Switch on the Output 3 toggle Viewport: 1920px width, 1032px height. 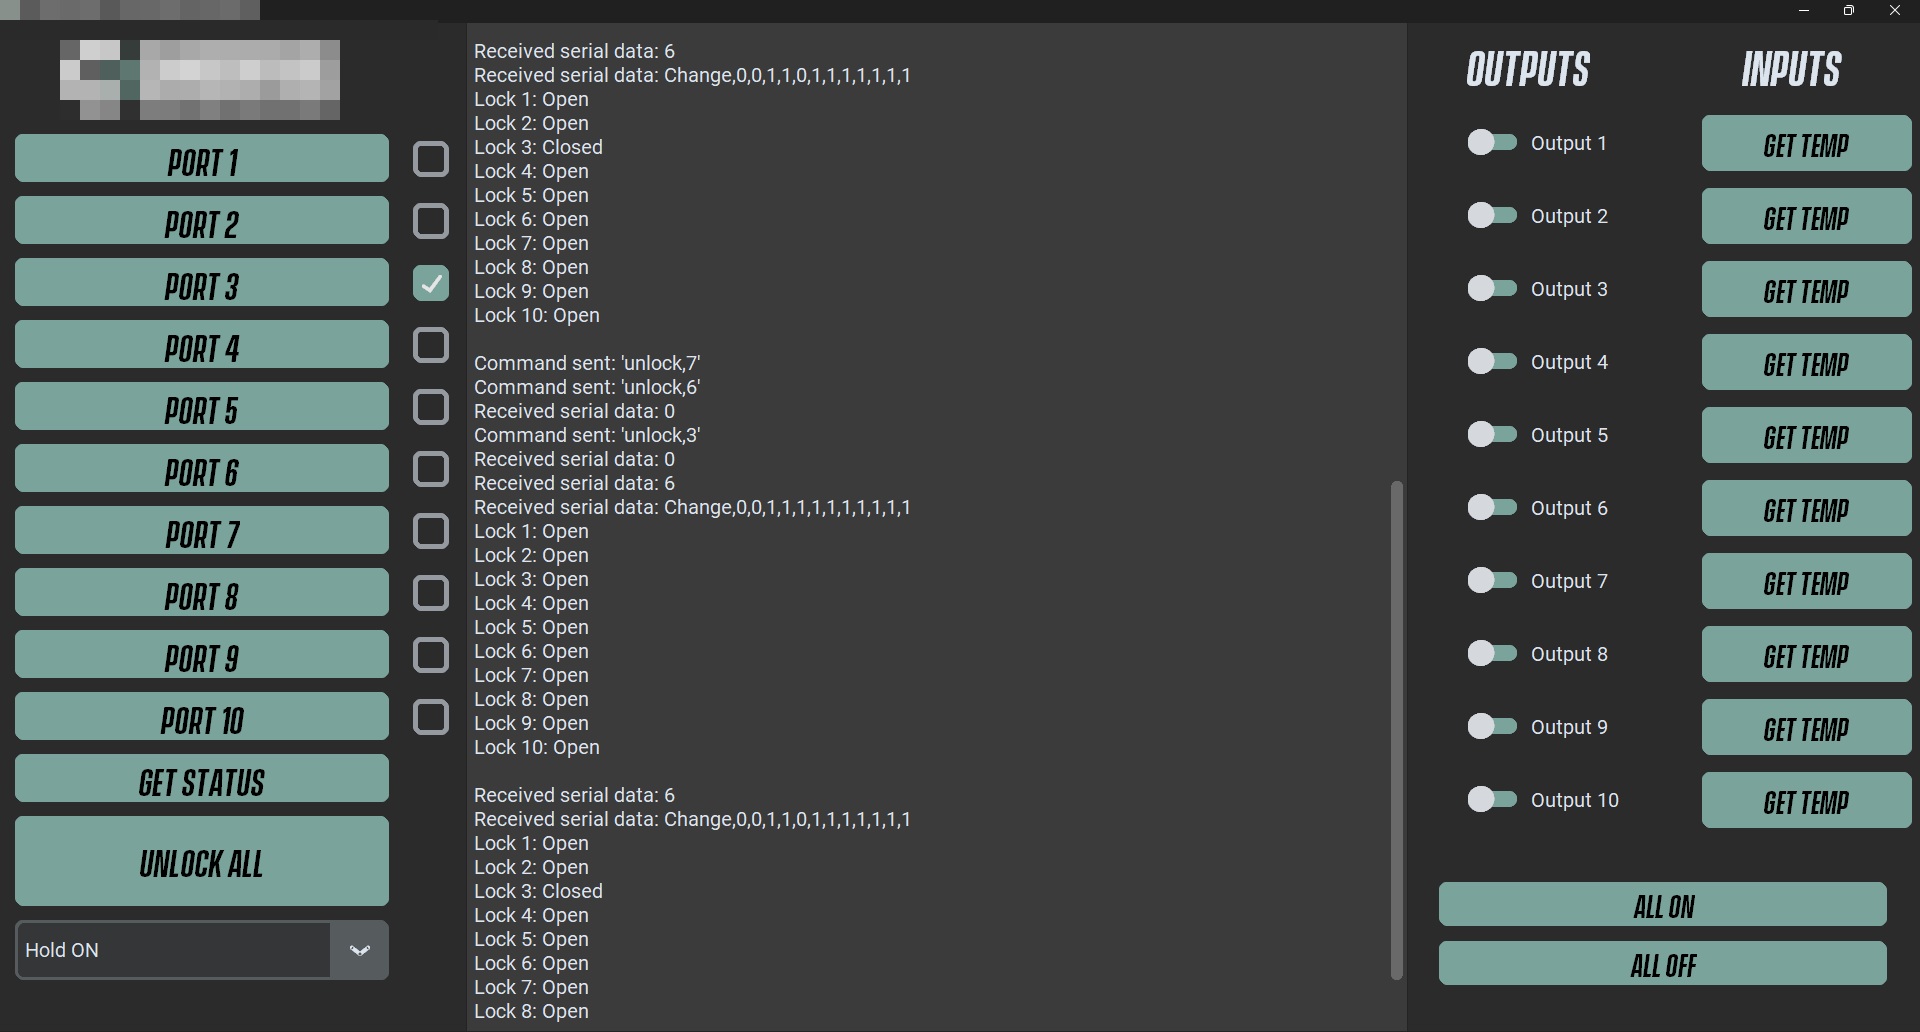[1492, 288]
